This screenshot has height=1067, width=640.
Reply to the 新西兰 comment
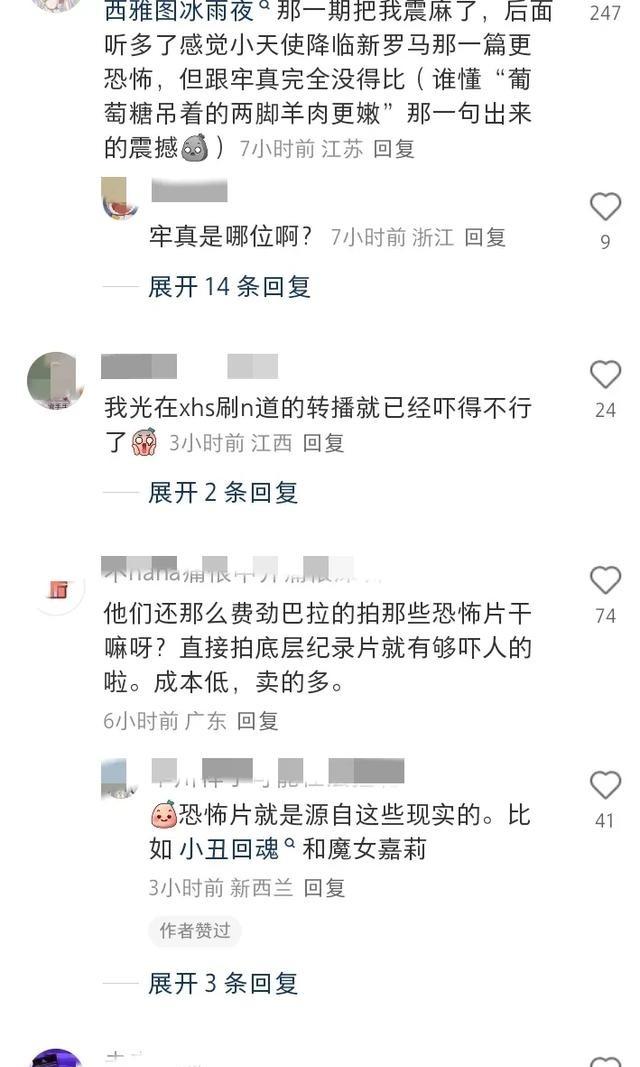click(x=324, y=888)
